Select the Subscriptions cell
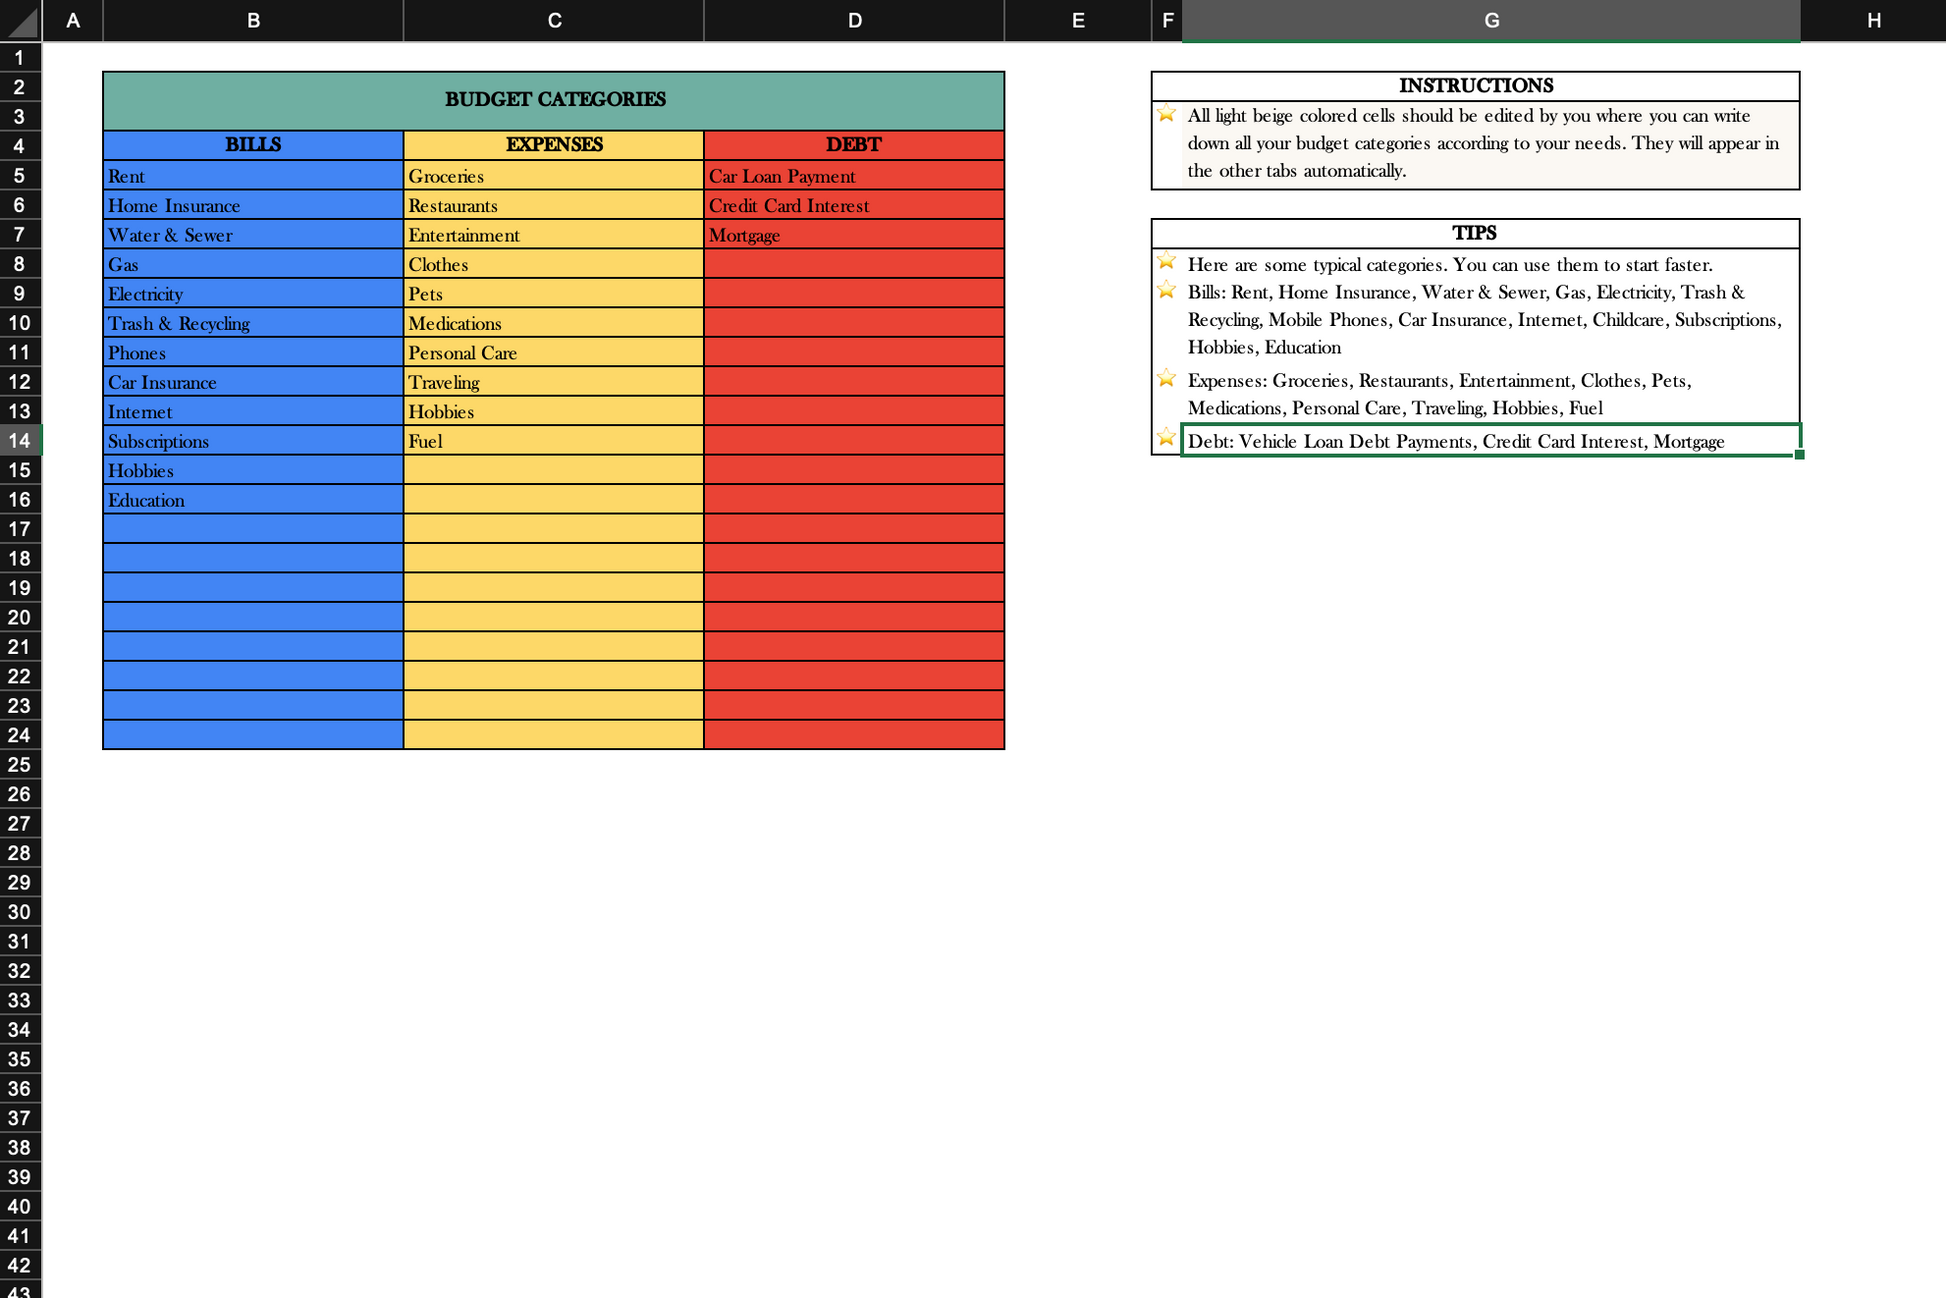The image size is (1946, 1298). [x=253, y=441]
